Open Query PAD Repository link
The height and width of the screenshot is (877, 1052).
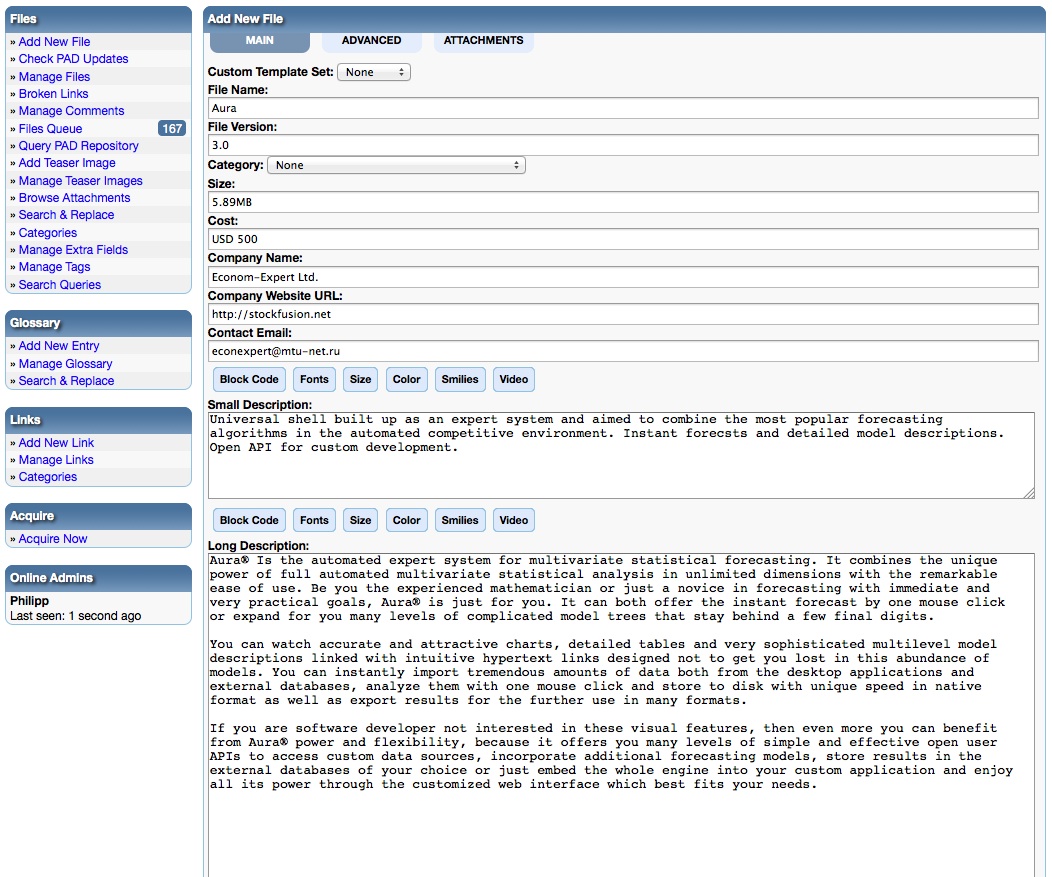pos(78,146)
